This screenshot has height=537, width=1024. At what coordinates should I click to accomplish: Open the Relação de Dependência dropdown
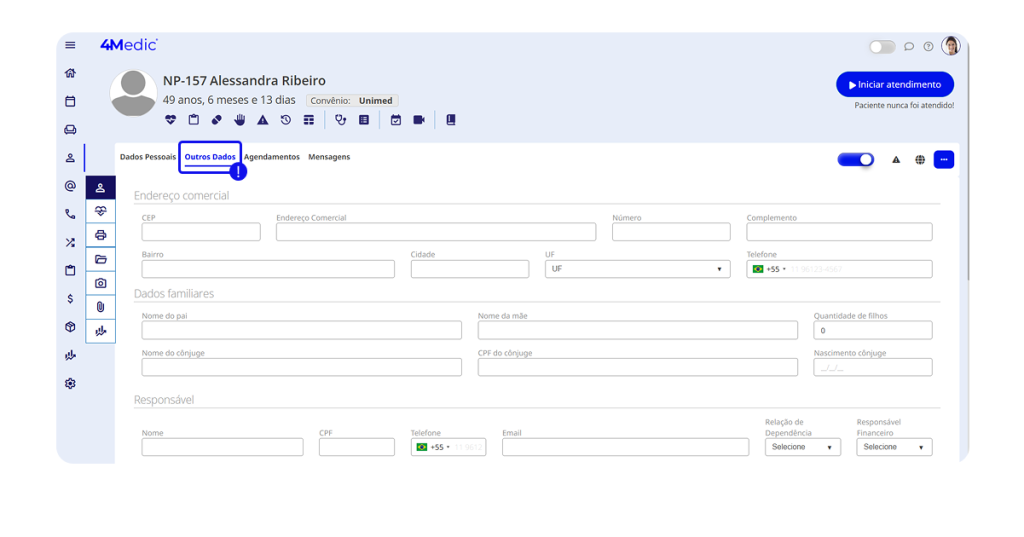(x=803, y=447)
